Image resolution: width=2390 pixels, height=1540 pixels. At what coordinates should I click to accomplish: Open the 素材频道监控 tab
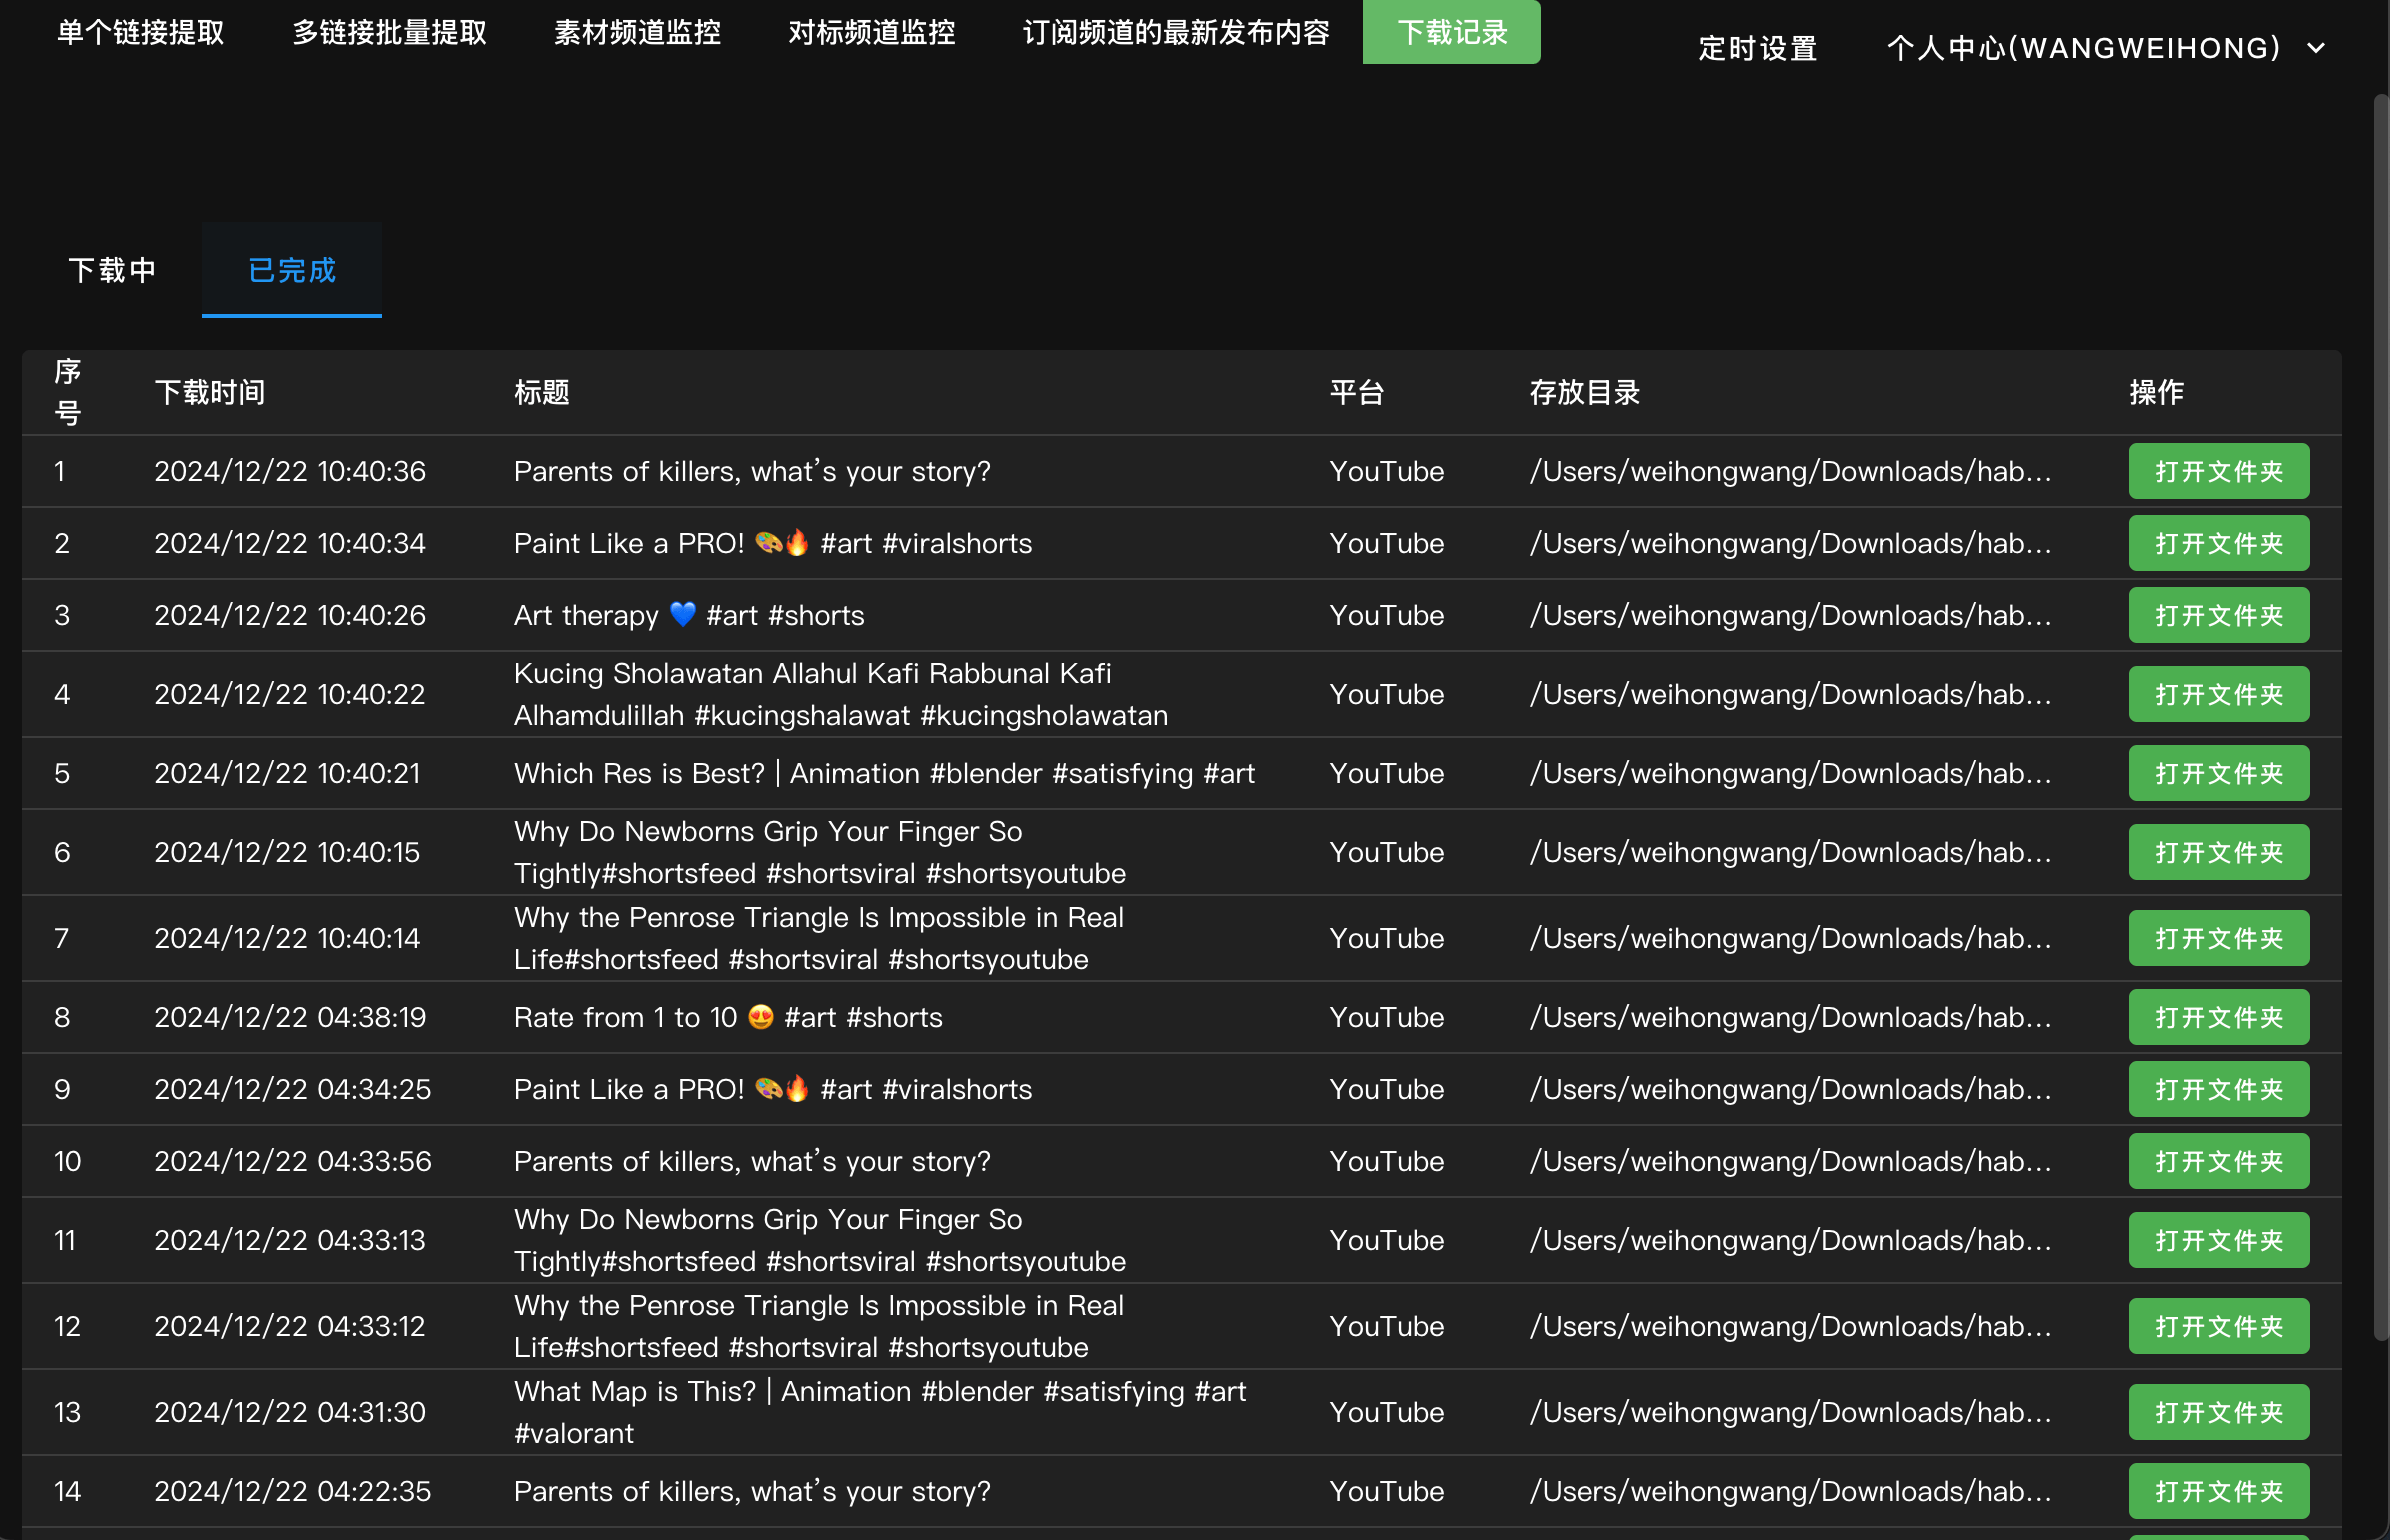pos(637,32)
